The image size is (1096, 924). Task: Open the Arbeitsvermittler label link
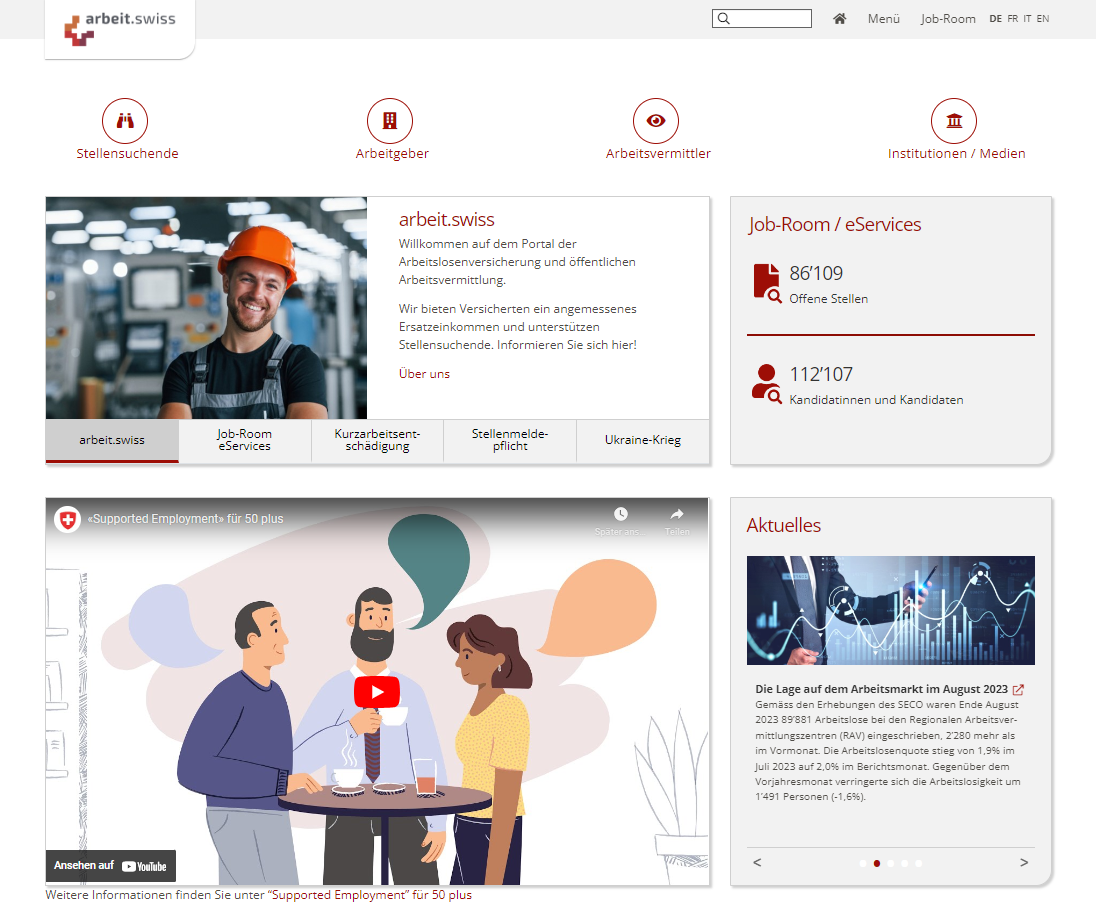point(658,154)
